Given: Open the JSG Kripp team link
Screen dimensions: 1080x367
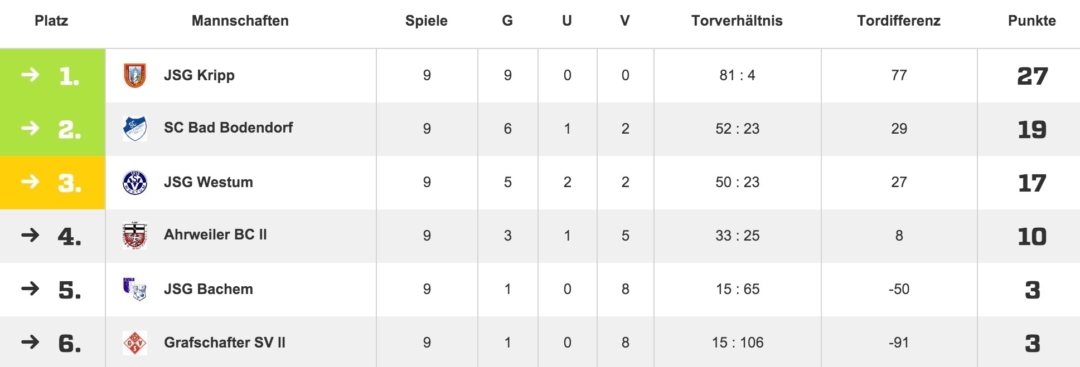Looking at the screenshot, I should pos(199,75).
